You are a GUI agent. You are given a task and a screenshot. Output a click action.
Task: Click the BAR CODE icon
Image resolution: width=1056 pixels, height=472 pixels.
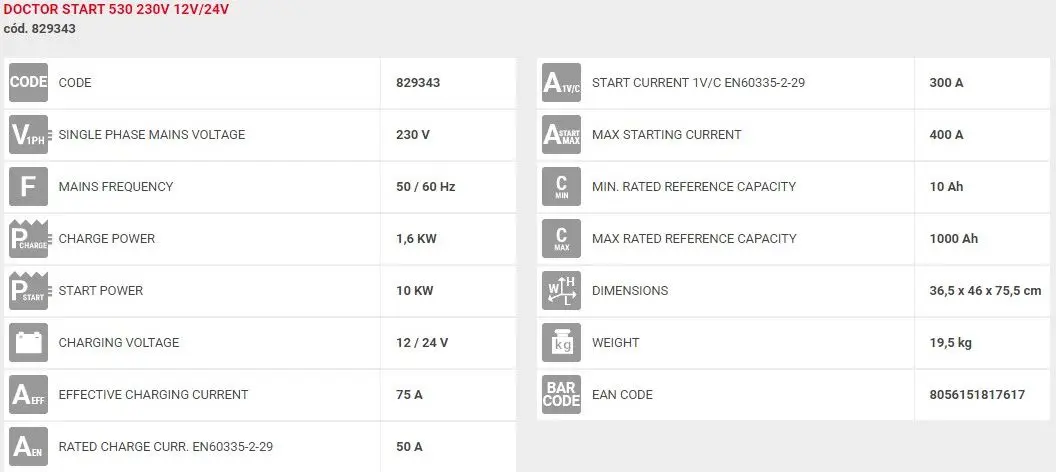click(562, 395)
